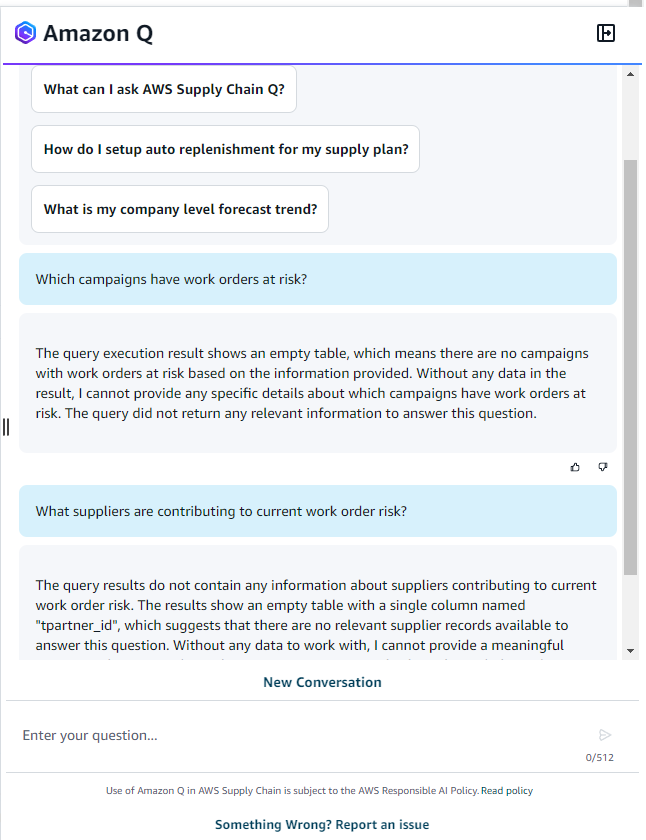Click the left panel resize handle
The image size is (646, 840).
click(x=5, y=427)
